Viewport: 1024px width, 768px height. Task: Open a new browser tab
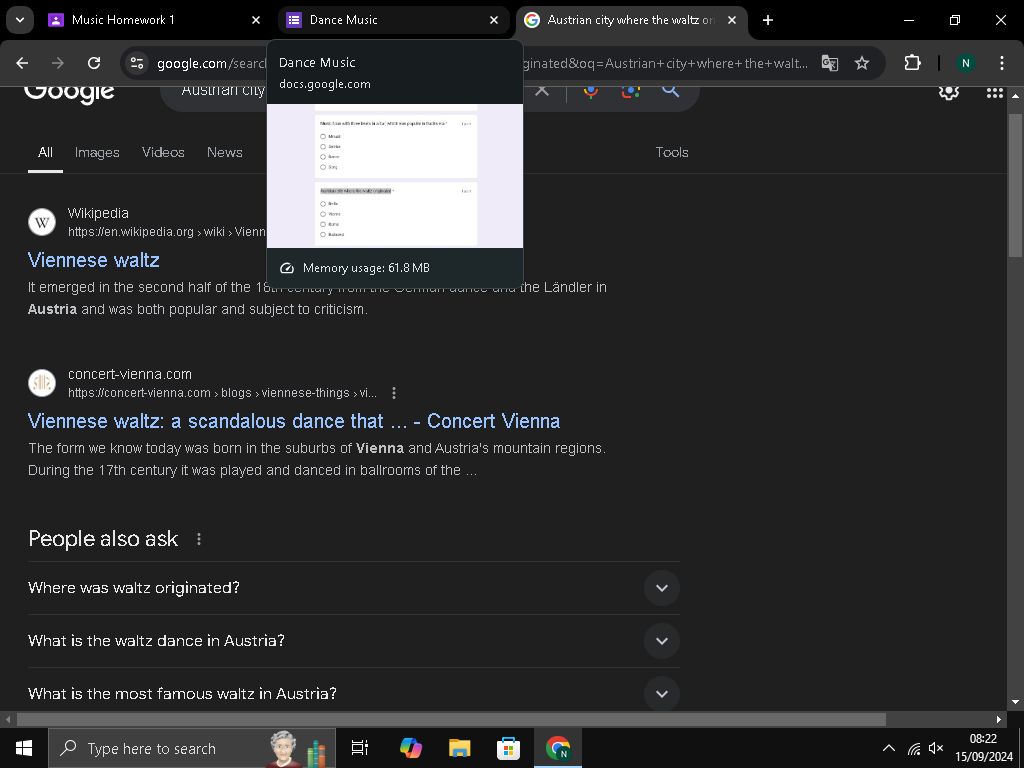pyautogui.click(x=768, y=20)
